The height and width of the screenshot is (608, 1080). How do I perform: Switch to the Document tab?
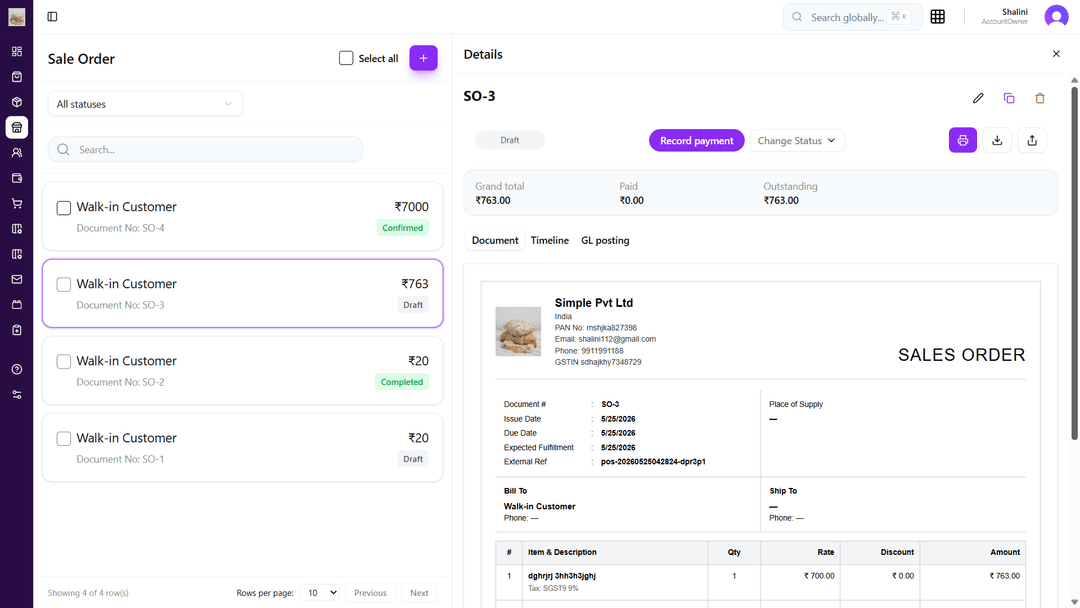[x=495, y=240]
